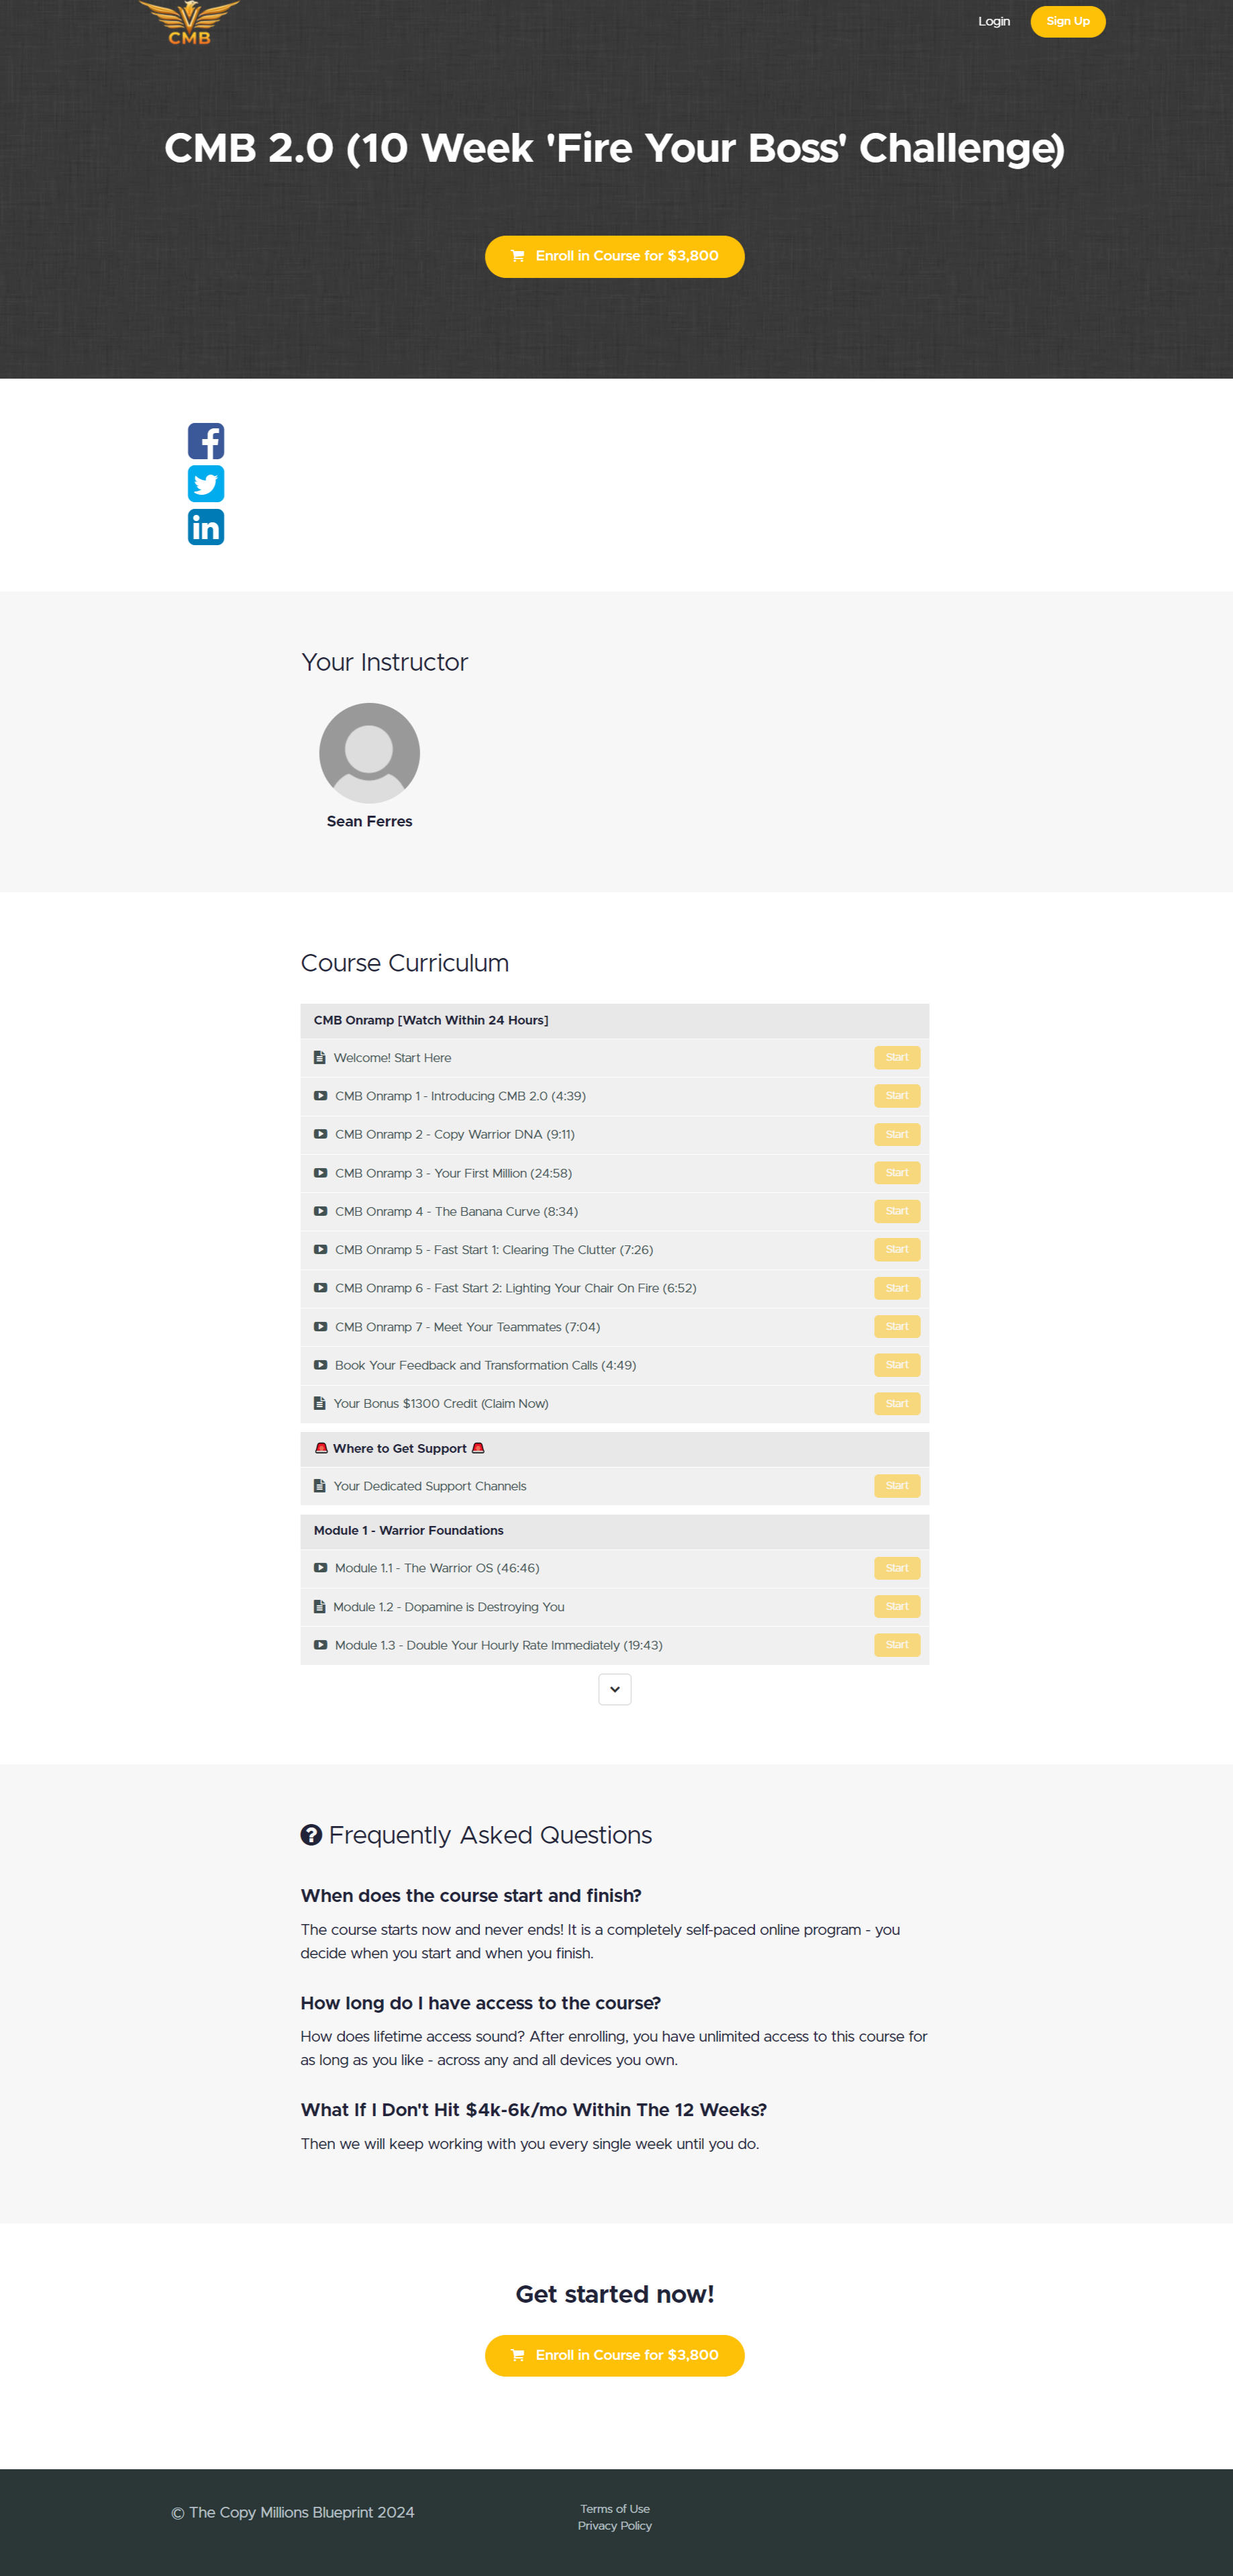Click the CMB winged logo
1233x2576 pixels.
click(x=189, y=22)
